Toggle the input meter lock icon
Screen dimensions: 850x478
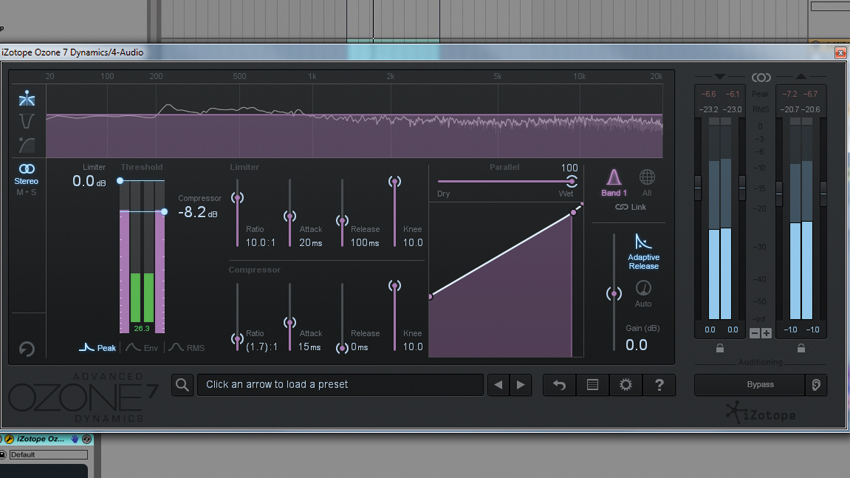(720, 348)
